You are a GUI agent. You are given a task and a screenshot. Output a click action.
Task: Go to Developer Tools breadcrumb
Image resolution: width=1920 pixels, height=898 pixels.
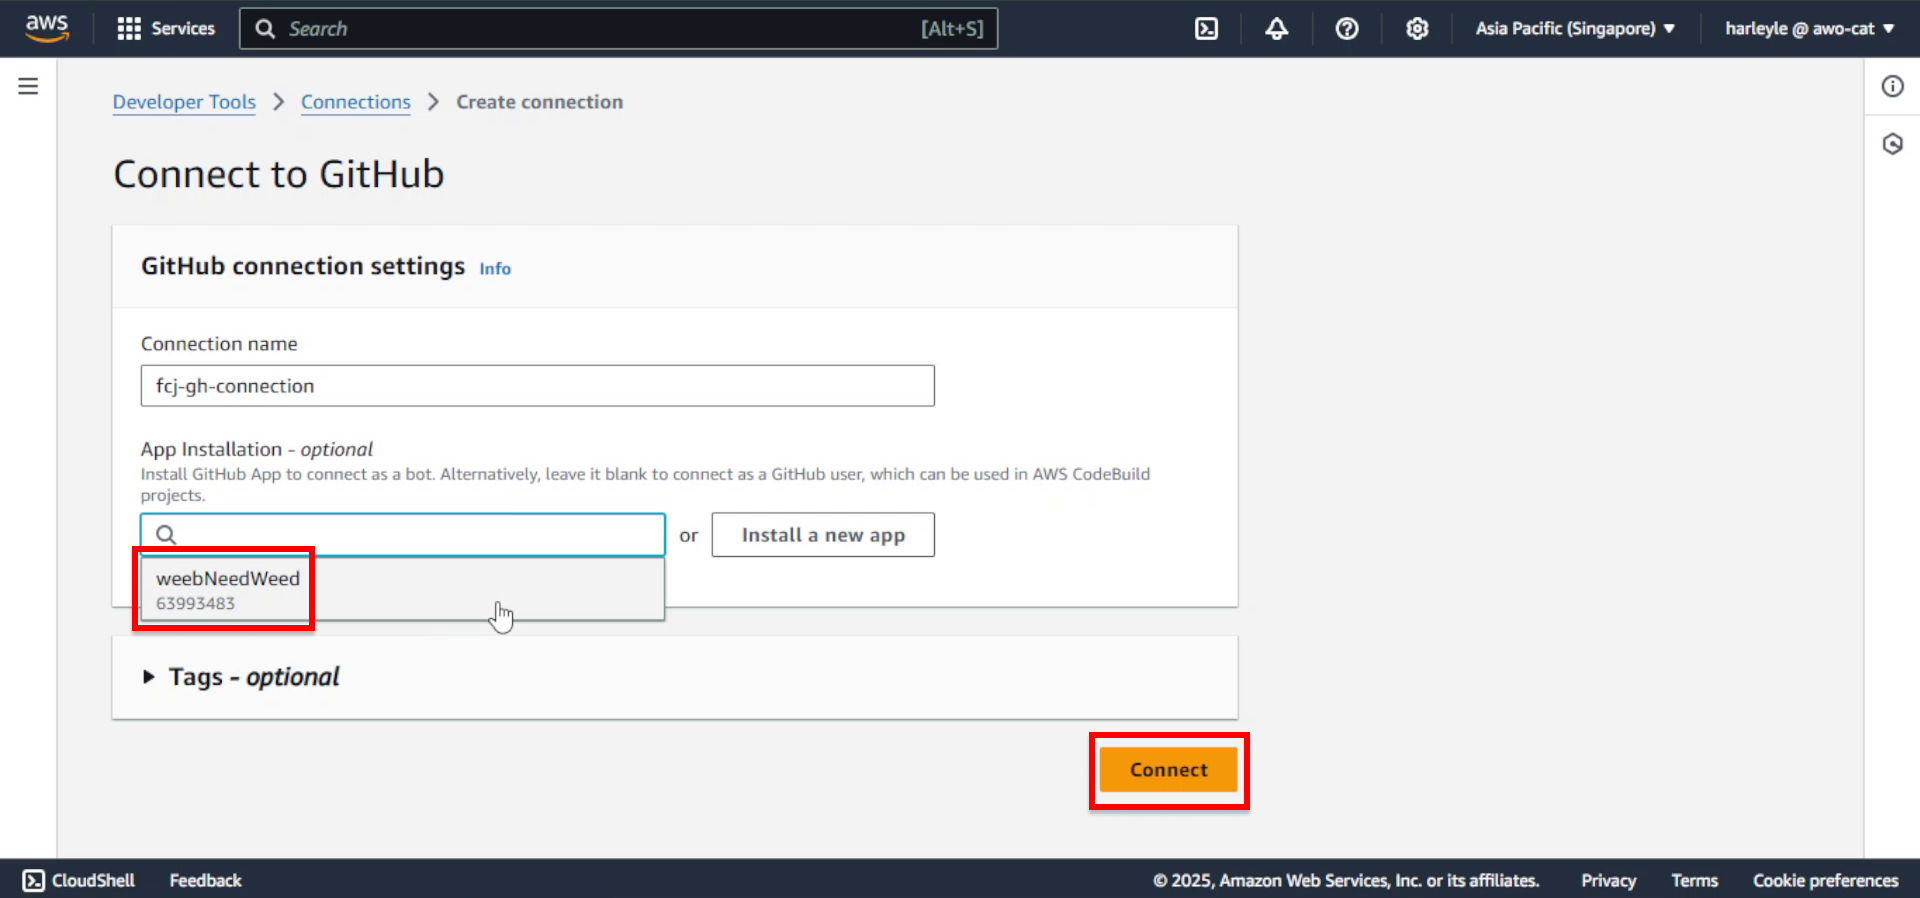click(x=184, y=102)
